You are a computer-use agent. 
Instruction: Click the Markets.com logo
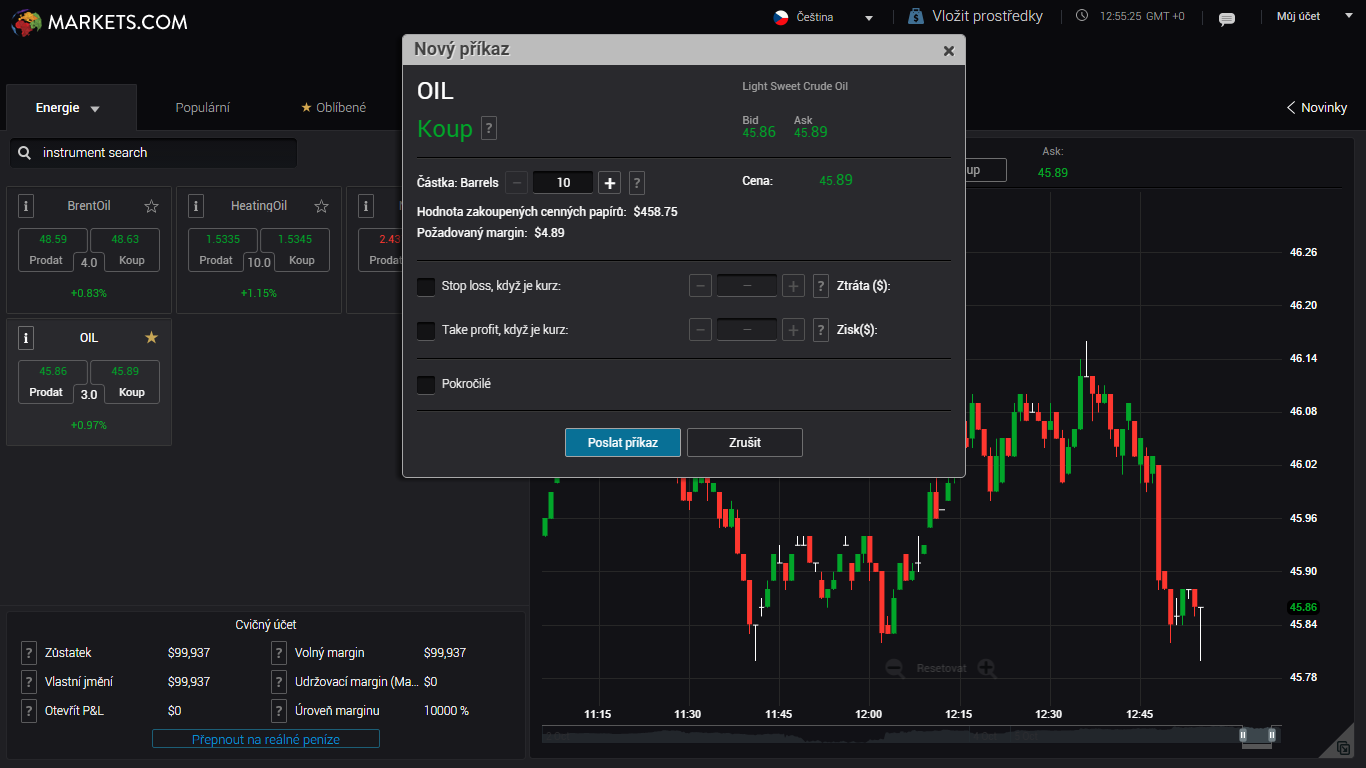100,21
